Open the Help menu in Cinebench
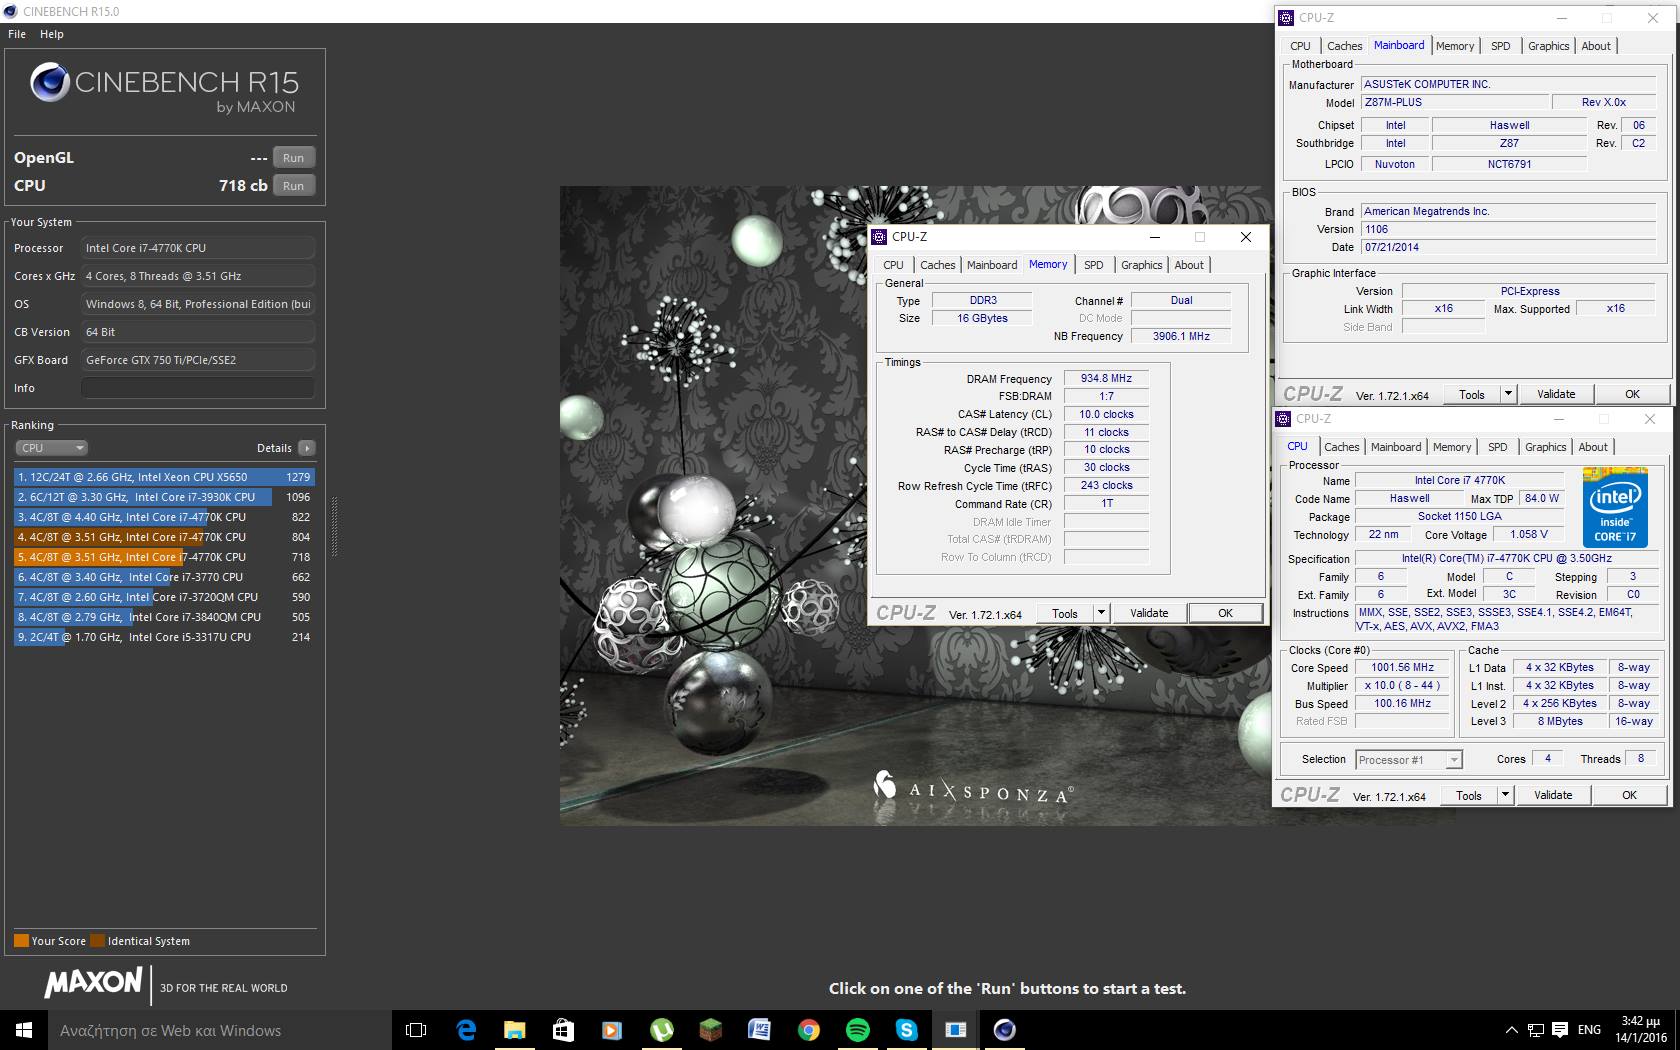The image size is (1680, 1050). (52, 34)
